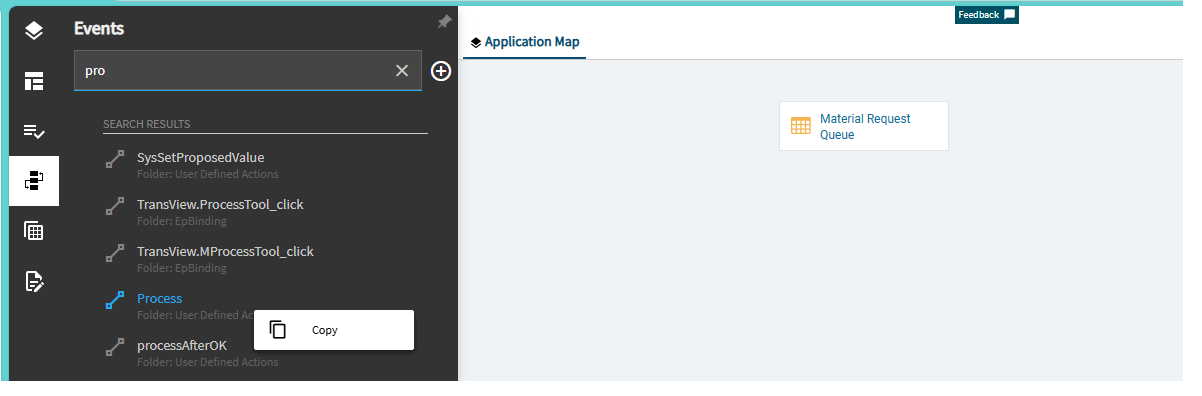Open the document edit icon in the sidebar
Viewport: 1202px width, 396px height.
[34, 281]
